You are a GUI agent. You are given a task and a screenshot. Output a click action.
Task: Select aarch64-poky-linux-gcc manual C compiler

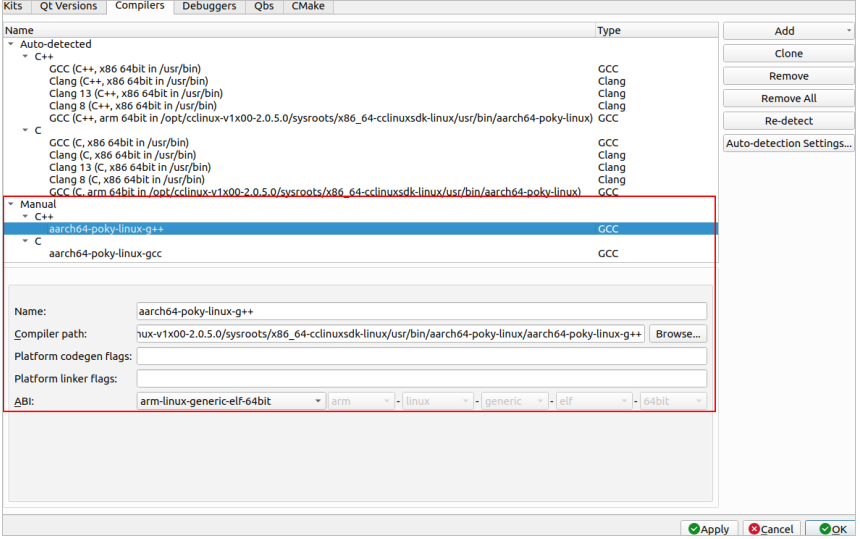105,254
